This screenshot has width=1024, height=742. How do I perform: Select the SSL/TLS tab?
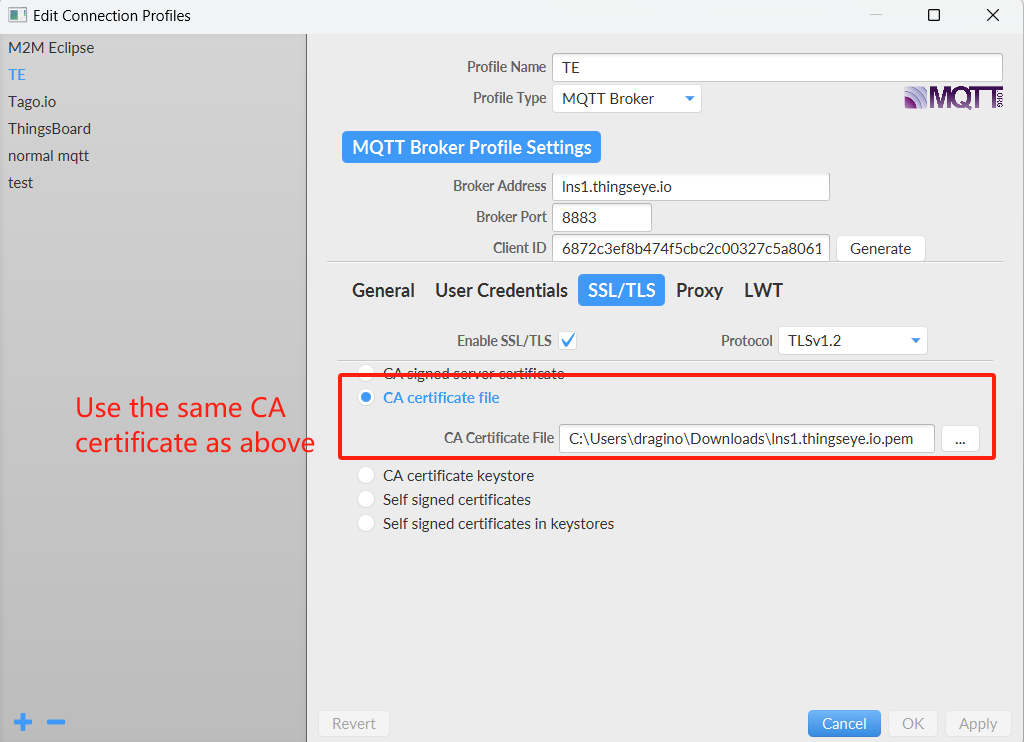621,290
